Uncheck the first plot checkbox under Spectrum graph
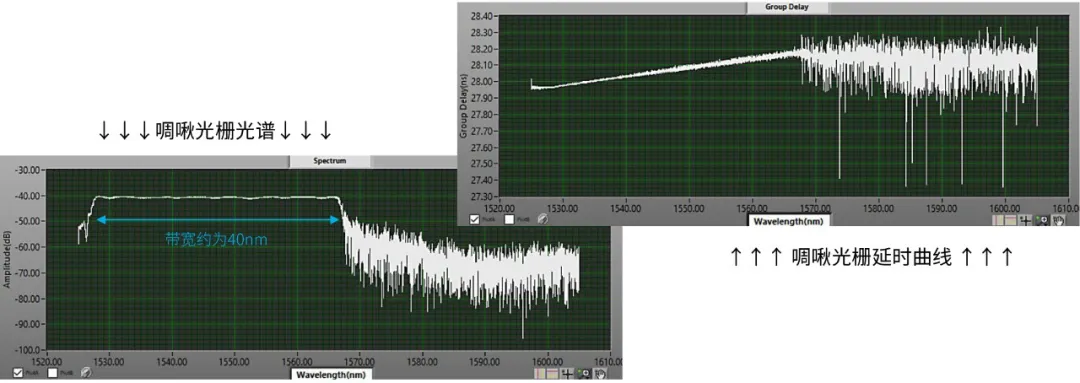 tap(18, 373)
